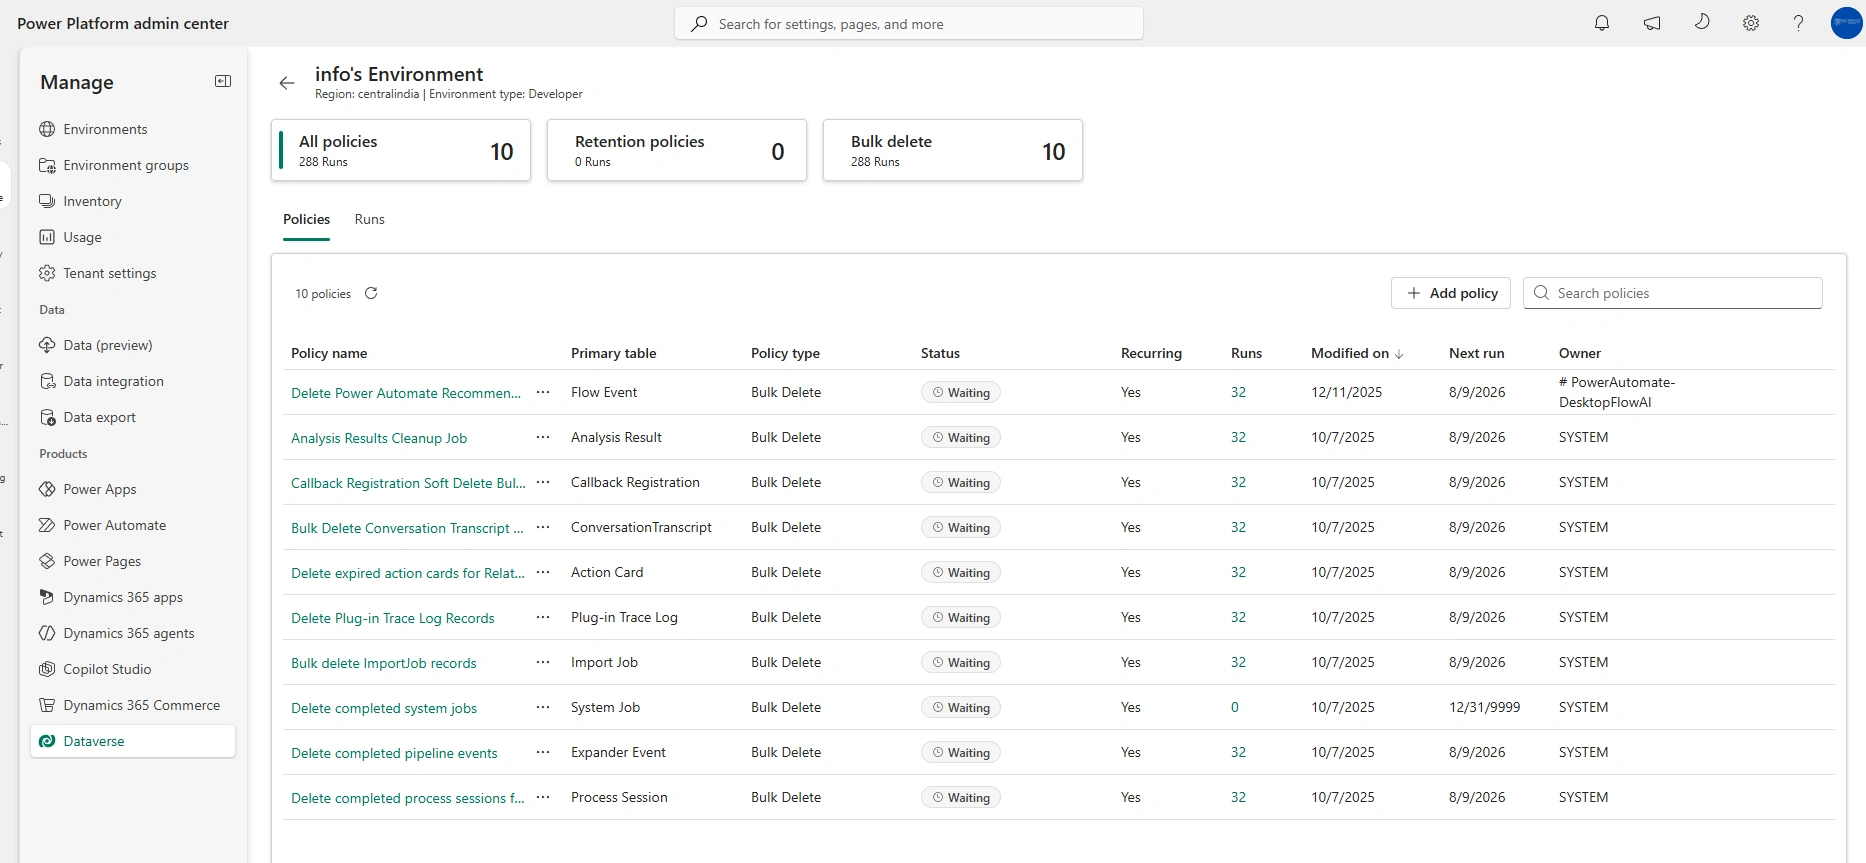
Task: Open Delete Plug-in Trace Log Records policy
Action: point(393,618)
